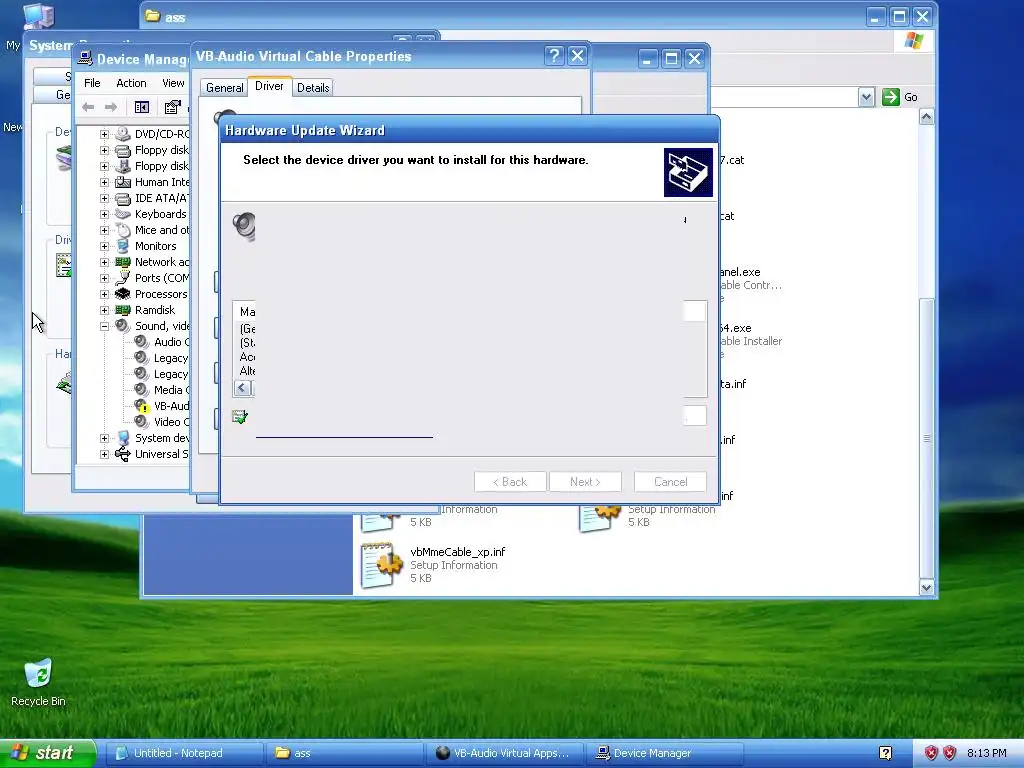Select the Video Codecs device entry
The image size is (1024, 768).
171,422
